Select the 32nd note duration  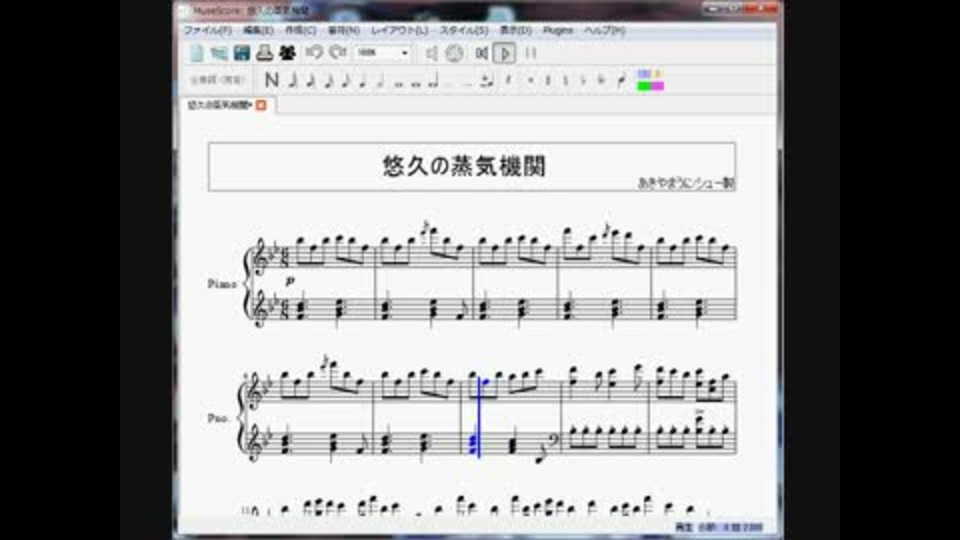pos(310,80)
